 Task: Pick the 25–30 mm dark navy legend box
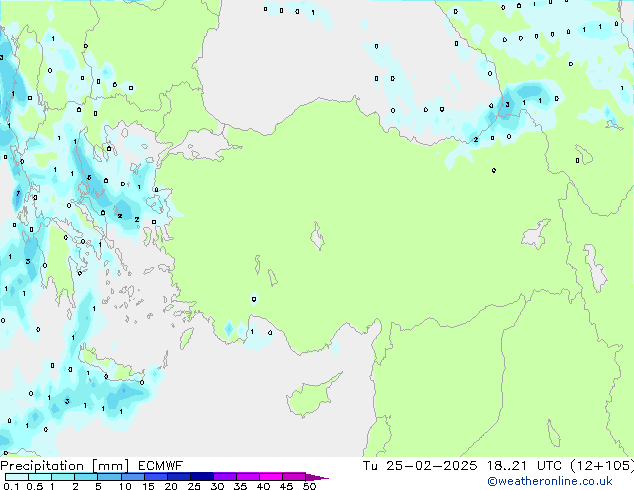[202, 477]
